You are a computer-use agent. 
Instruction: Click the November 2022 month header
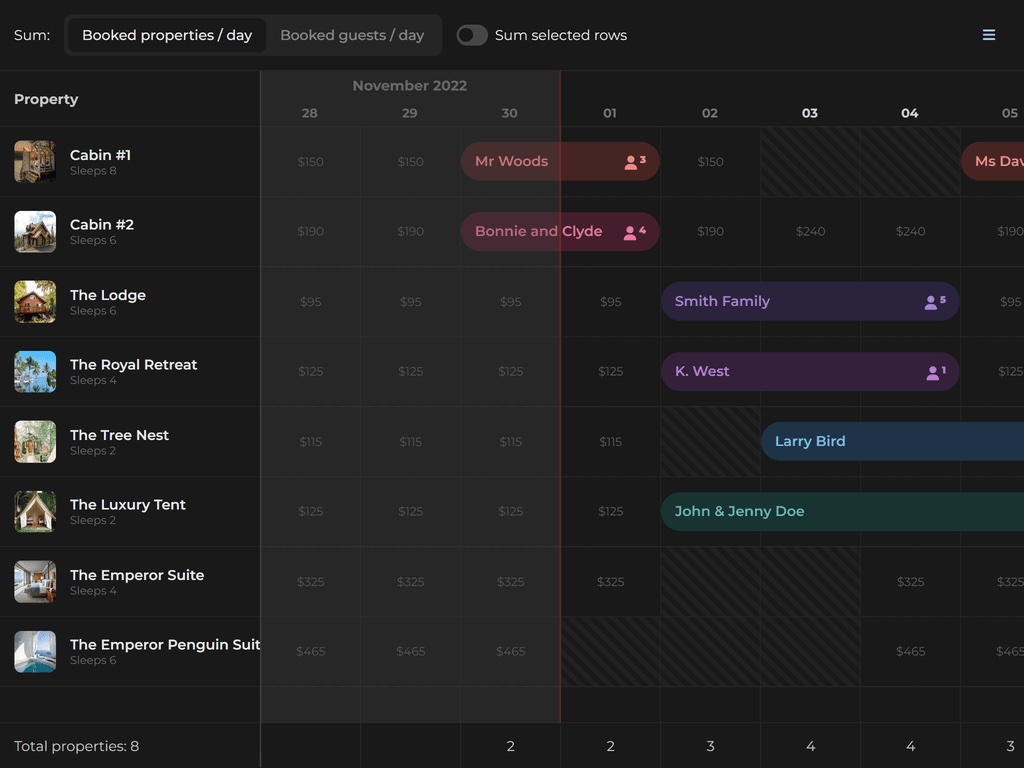pos(409,86)
